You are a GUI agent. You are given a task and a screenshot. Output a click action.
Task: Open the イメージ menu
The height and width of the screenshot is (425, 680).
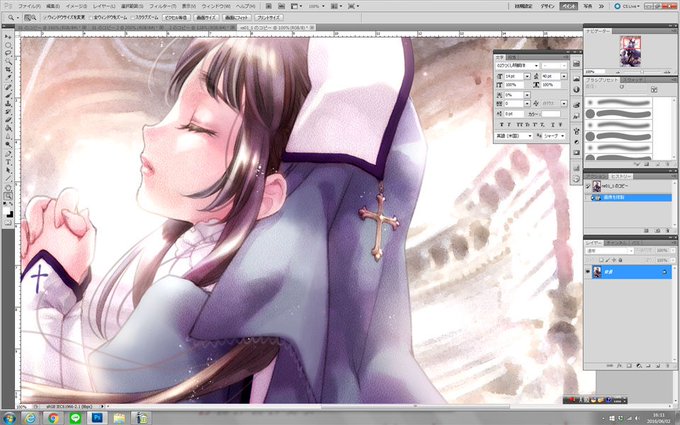coord(75,6)
